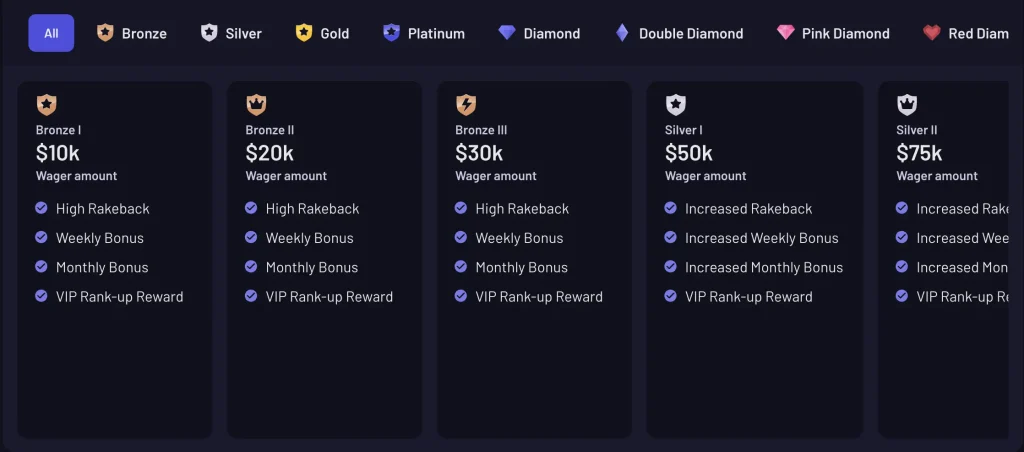Image resolution: width=1024 pixels, height=452 pixels.
Task: Select the All filter tab
Action: 51,33
